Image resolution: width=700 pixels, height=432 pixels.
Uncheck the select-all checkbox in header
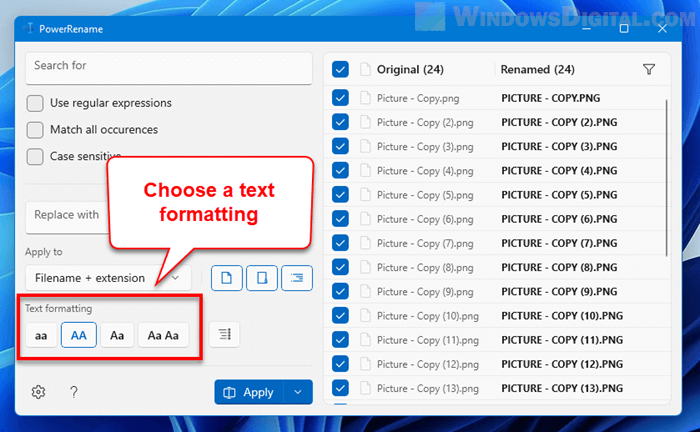point(340,70)
